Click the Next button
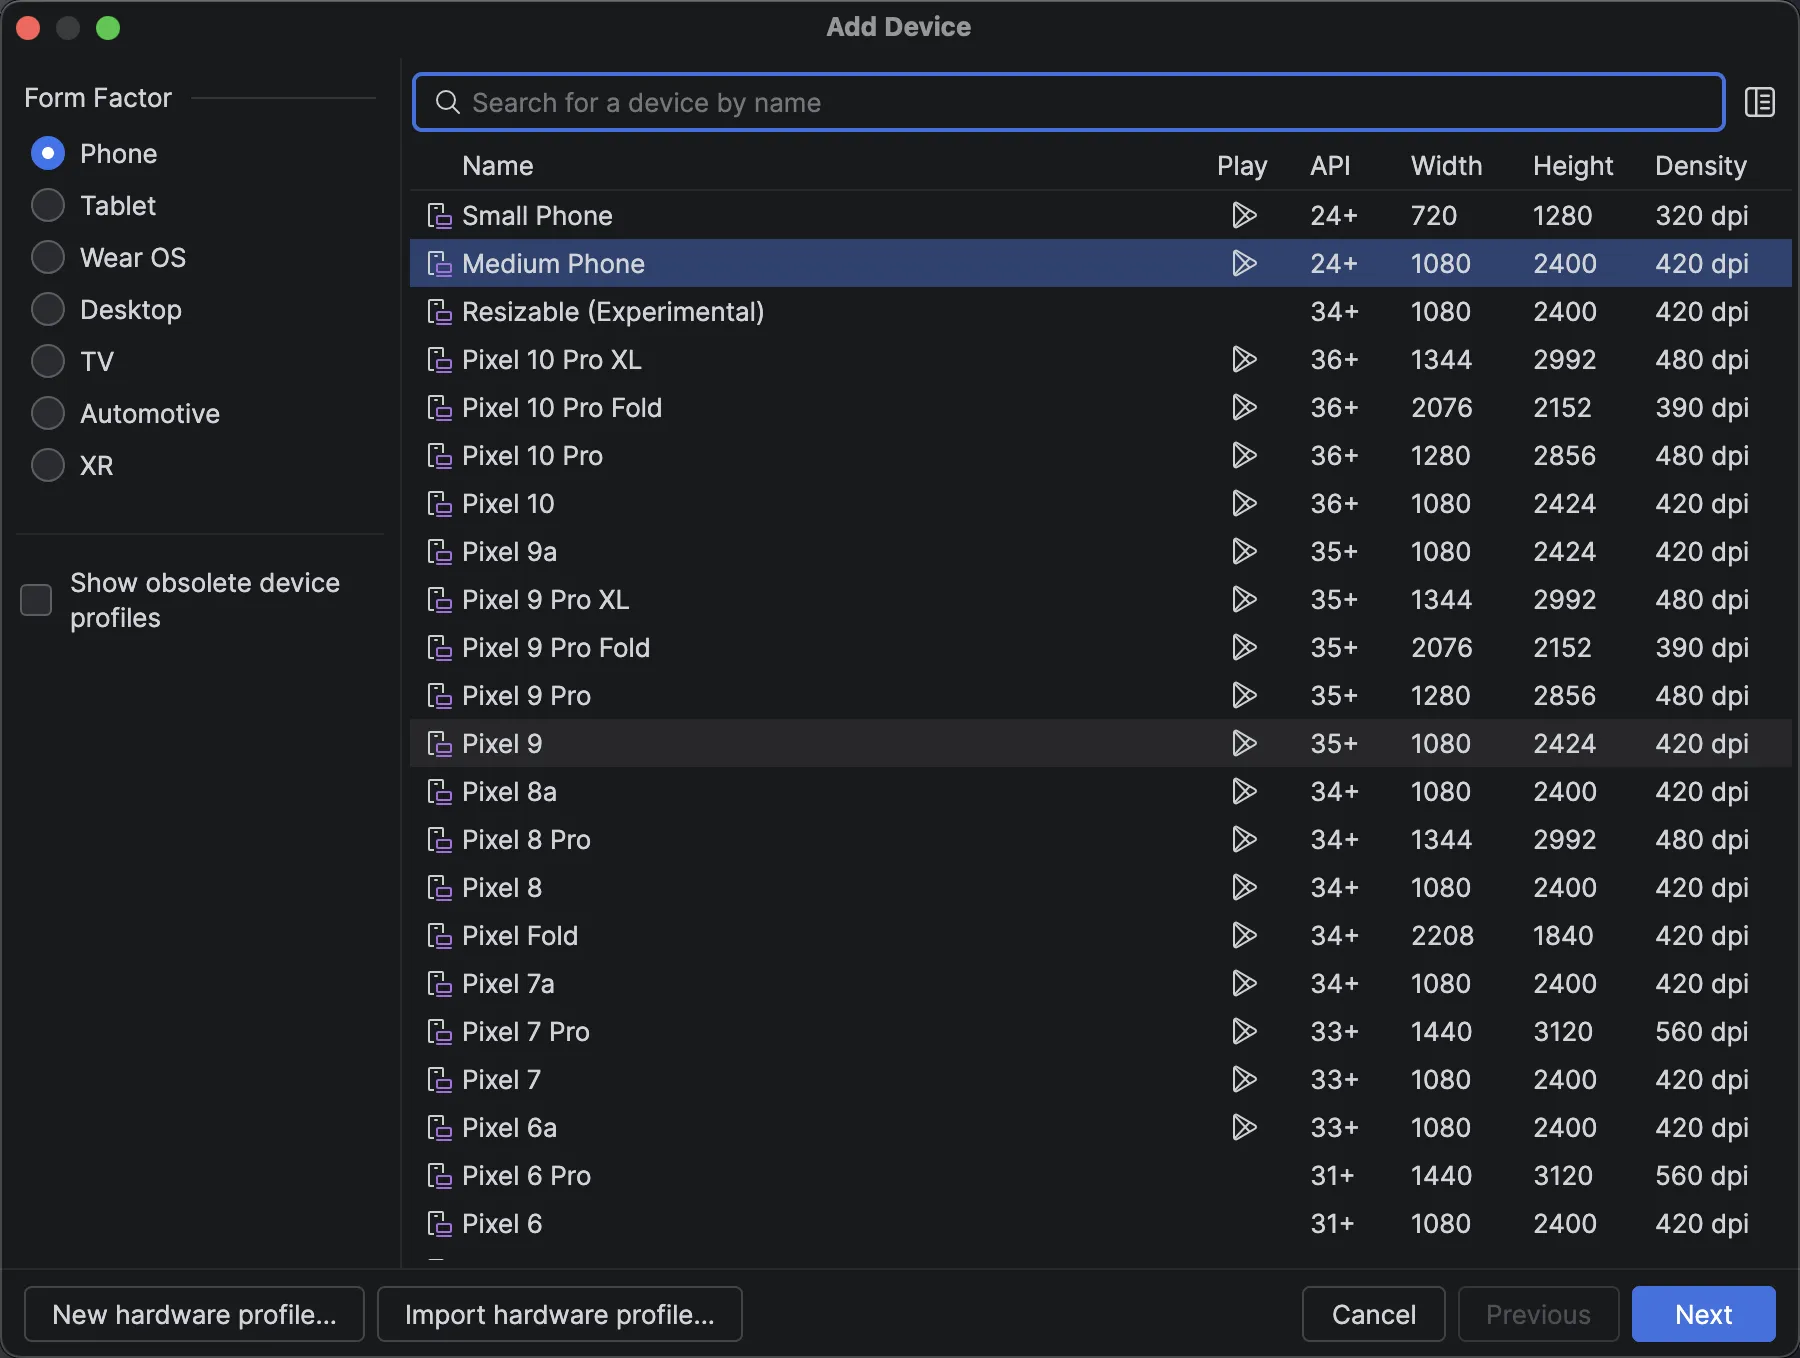 1704,1314
